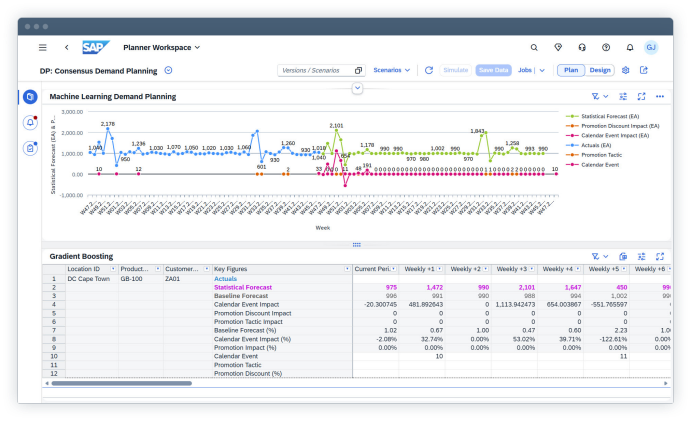The width and height of the screenshot is (691, 421).
Task: Open Weekly +1 column dropdown
Action: [439, 269]
